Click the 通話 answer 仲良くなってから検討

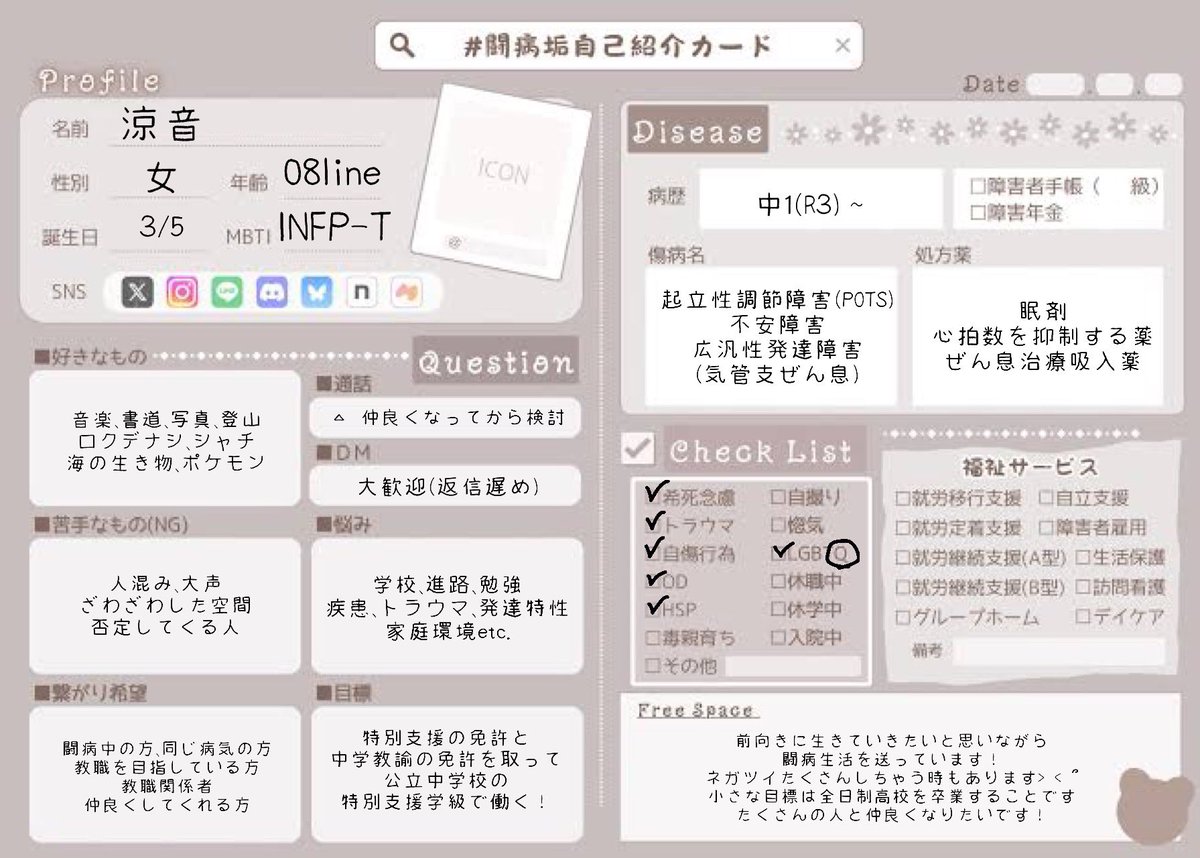pos(446,418)
